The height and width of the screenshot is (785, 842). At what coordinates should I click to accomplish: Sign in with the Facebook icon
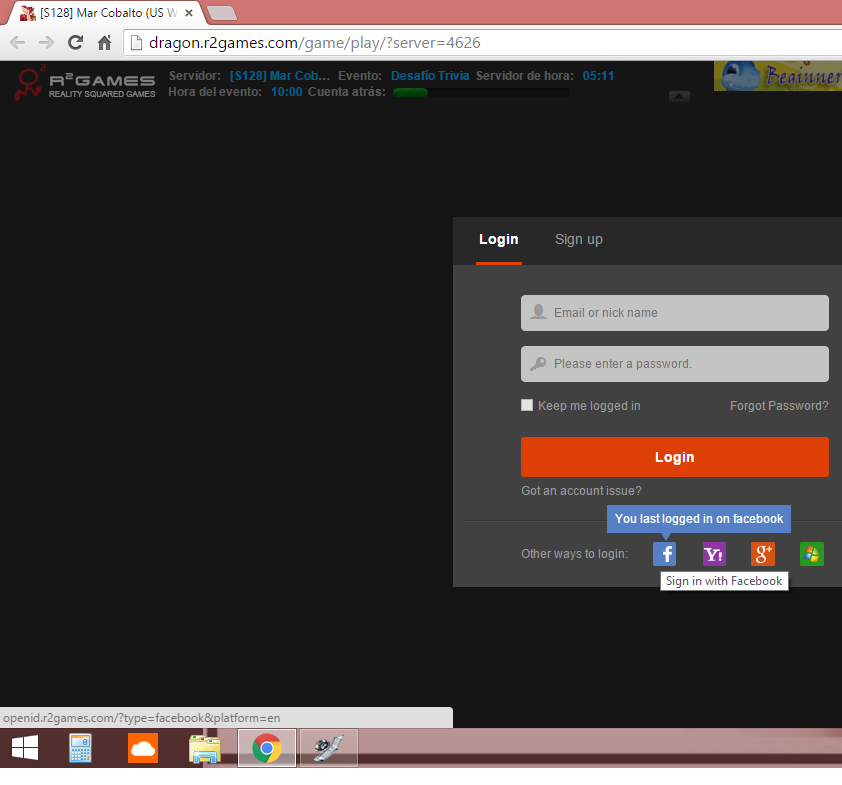coord(664,554)
